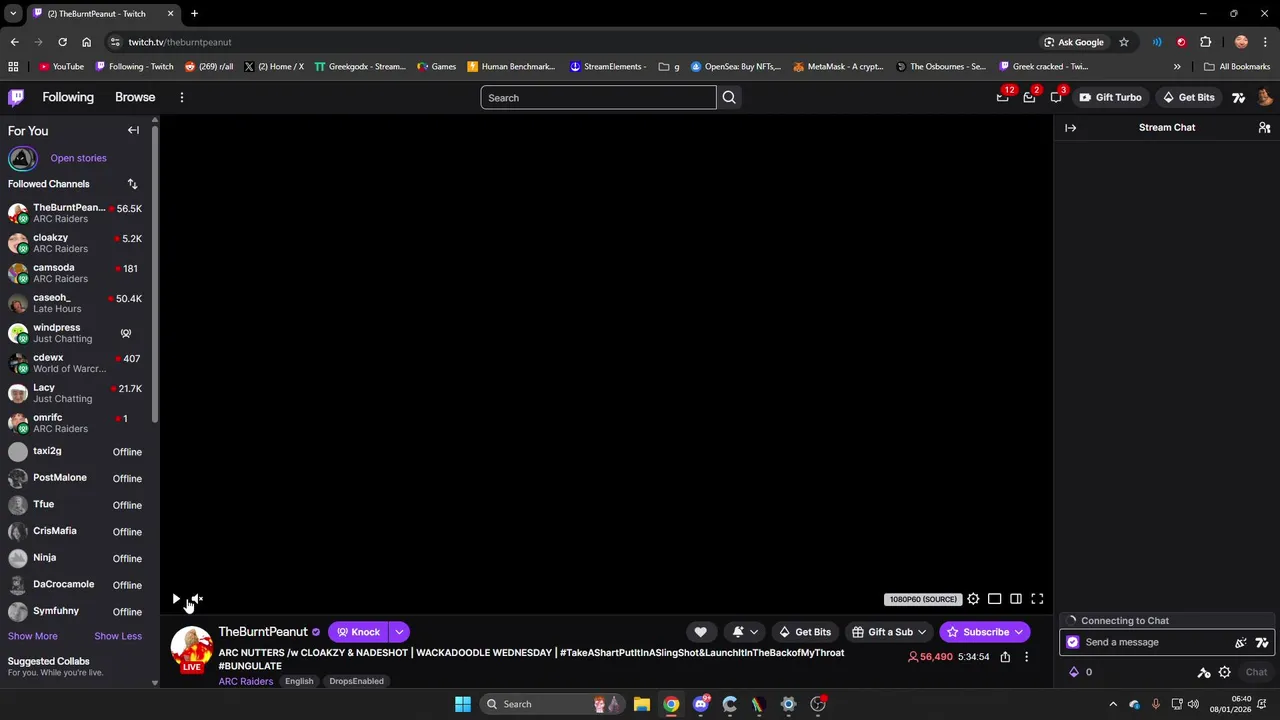The width and height of the screenshot is (1280, 720).
Task: Click the search magnifier button
Action: [x=729, y=97]
